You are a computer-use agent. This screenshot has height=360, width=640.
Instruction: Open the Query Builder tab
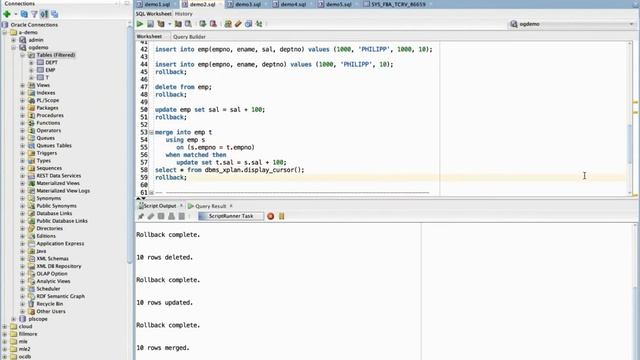[x=189, y=37]
